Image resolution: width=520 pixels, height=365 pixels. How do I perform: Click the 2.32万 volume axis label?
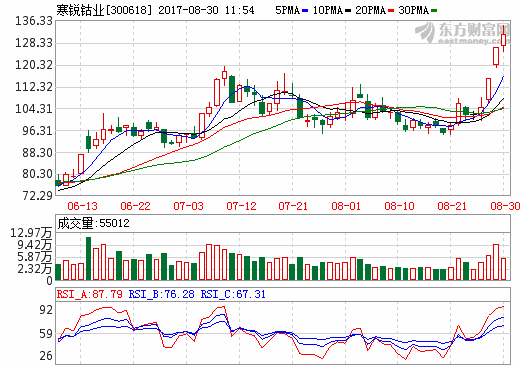click(x=34, y=269)
